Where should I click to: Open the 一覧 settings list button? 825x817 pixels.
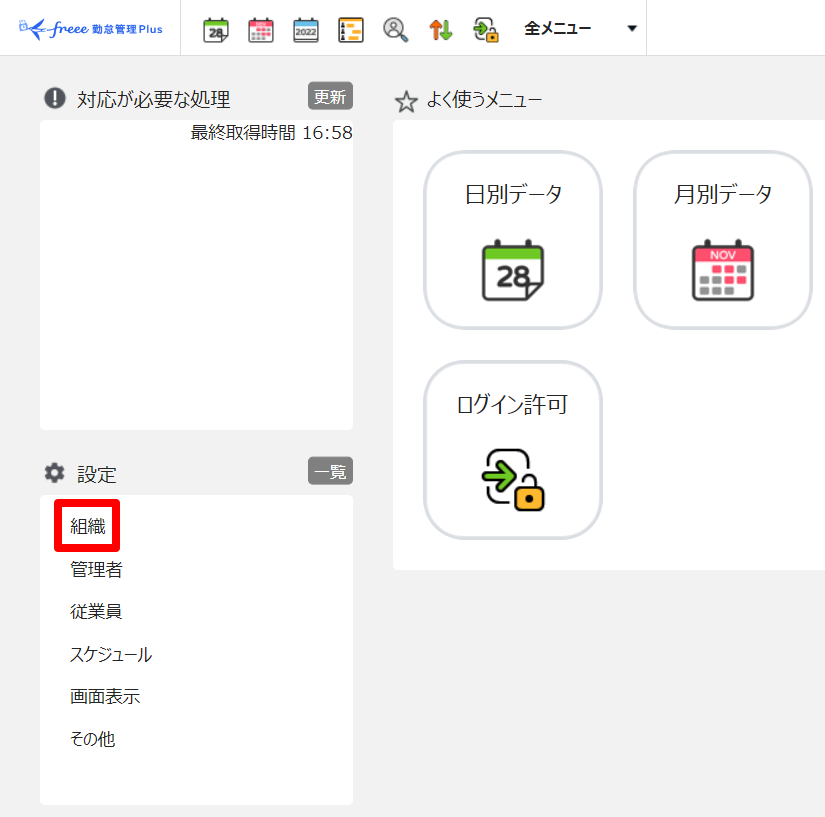coord(330,471)
